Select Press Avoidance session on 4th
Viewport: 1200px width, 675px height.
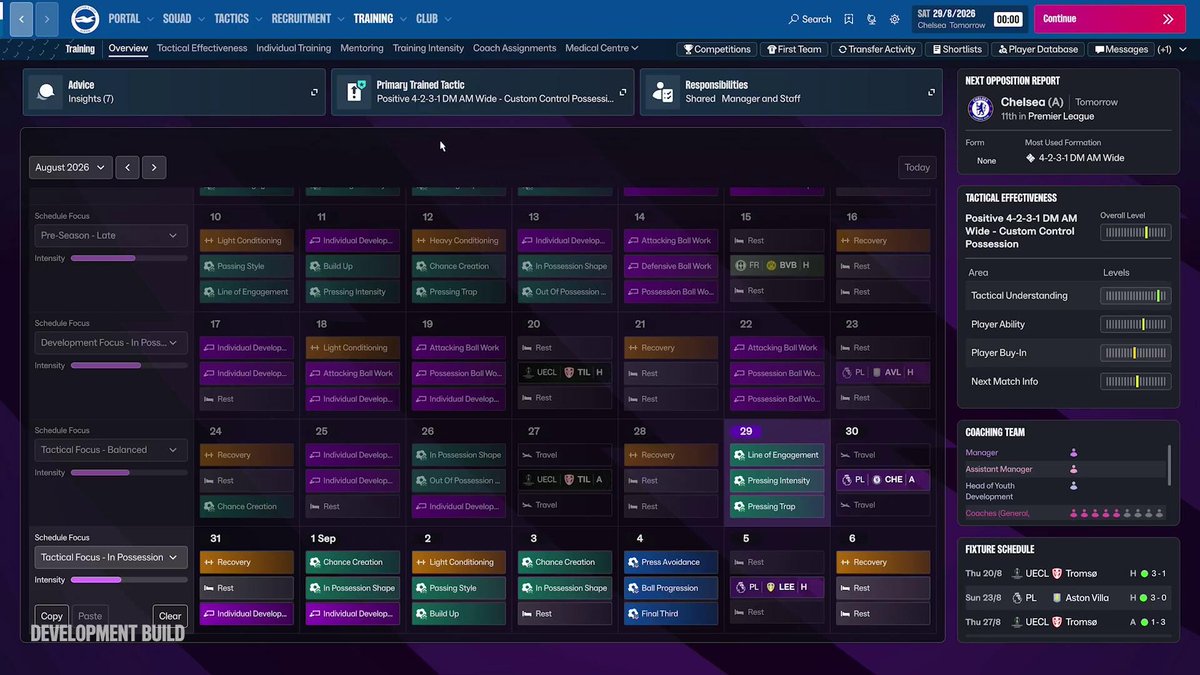click(x=671, y=562)
